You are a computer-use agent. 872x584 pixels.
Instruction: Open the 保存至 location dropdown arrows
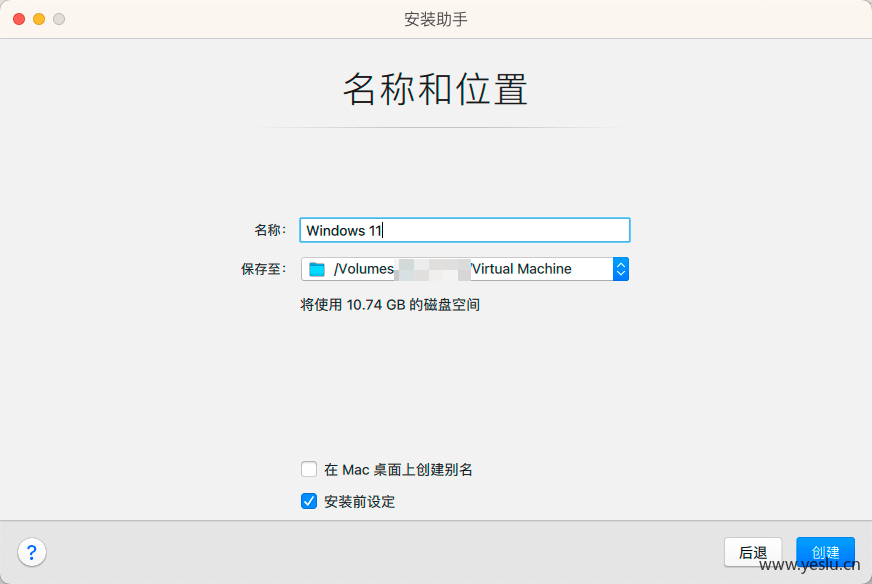tap(621, 269)
